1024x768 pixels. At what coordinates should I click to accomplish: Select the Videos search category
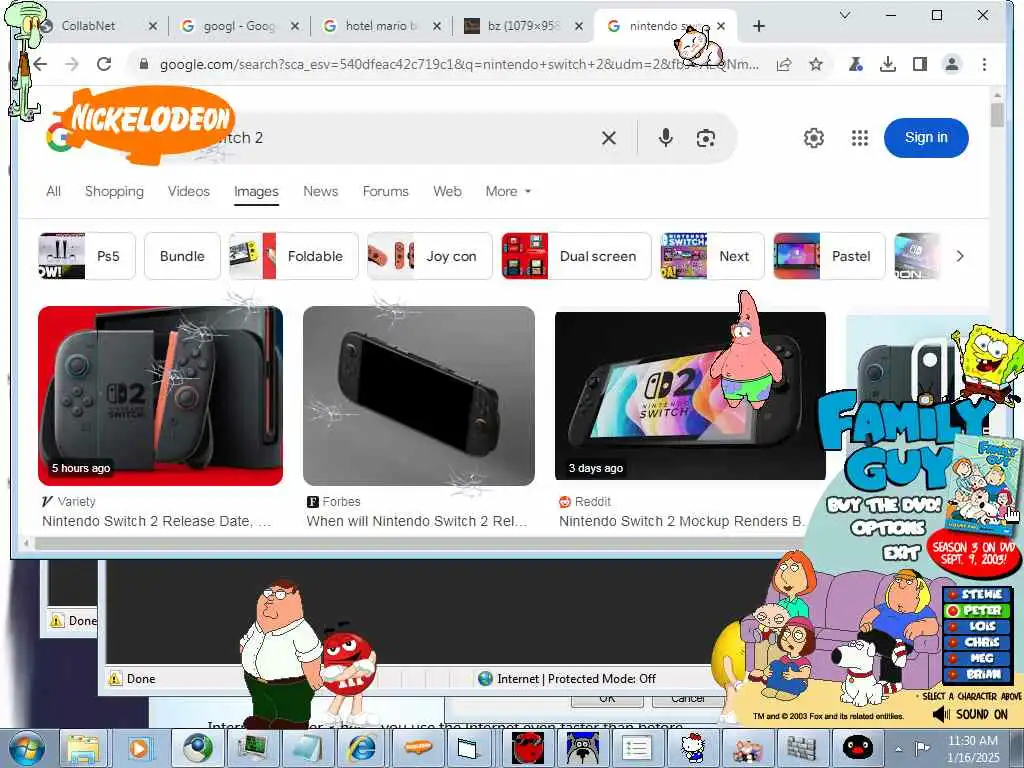(189, 191)
